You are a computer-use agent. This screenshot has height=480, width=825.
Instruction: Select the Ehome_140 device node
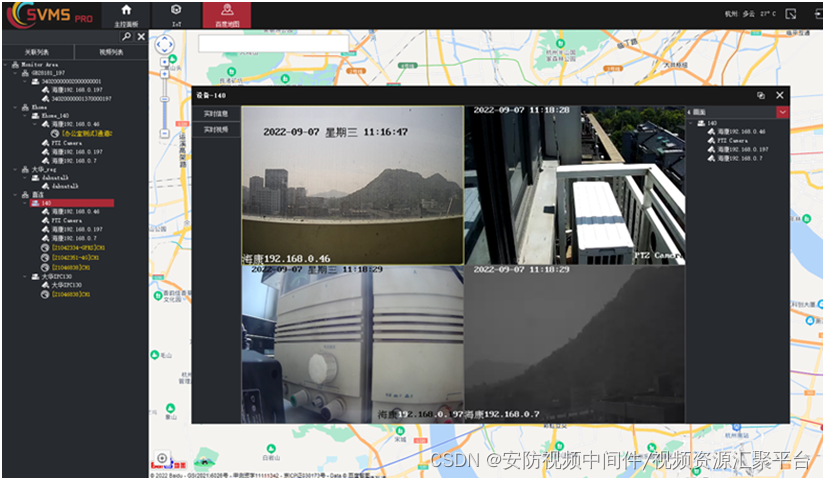point(55,116)
